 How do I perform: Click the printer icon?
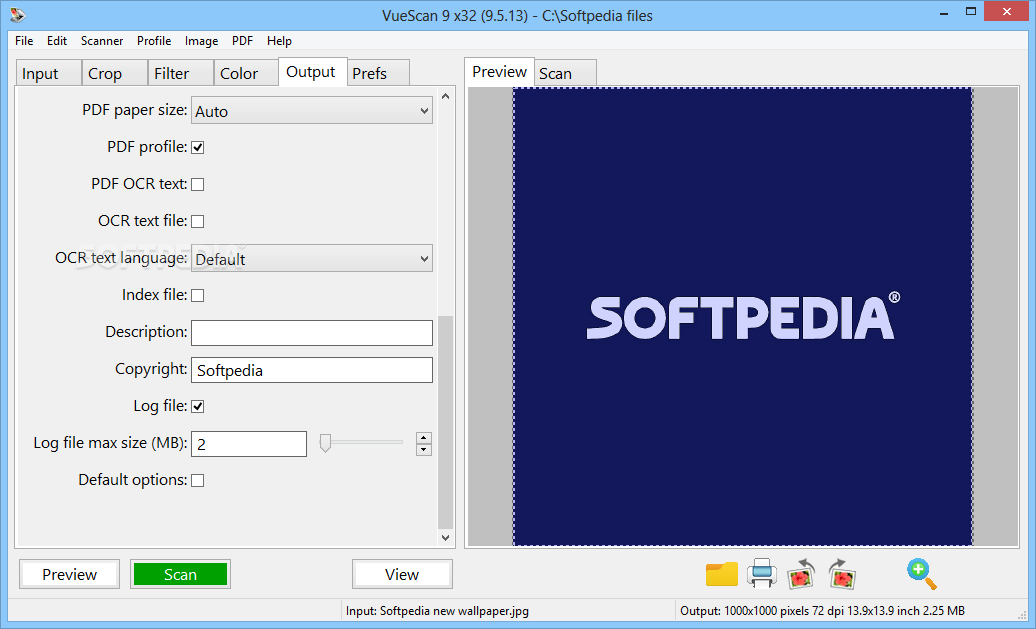(x=761, y=574)
